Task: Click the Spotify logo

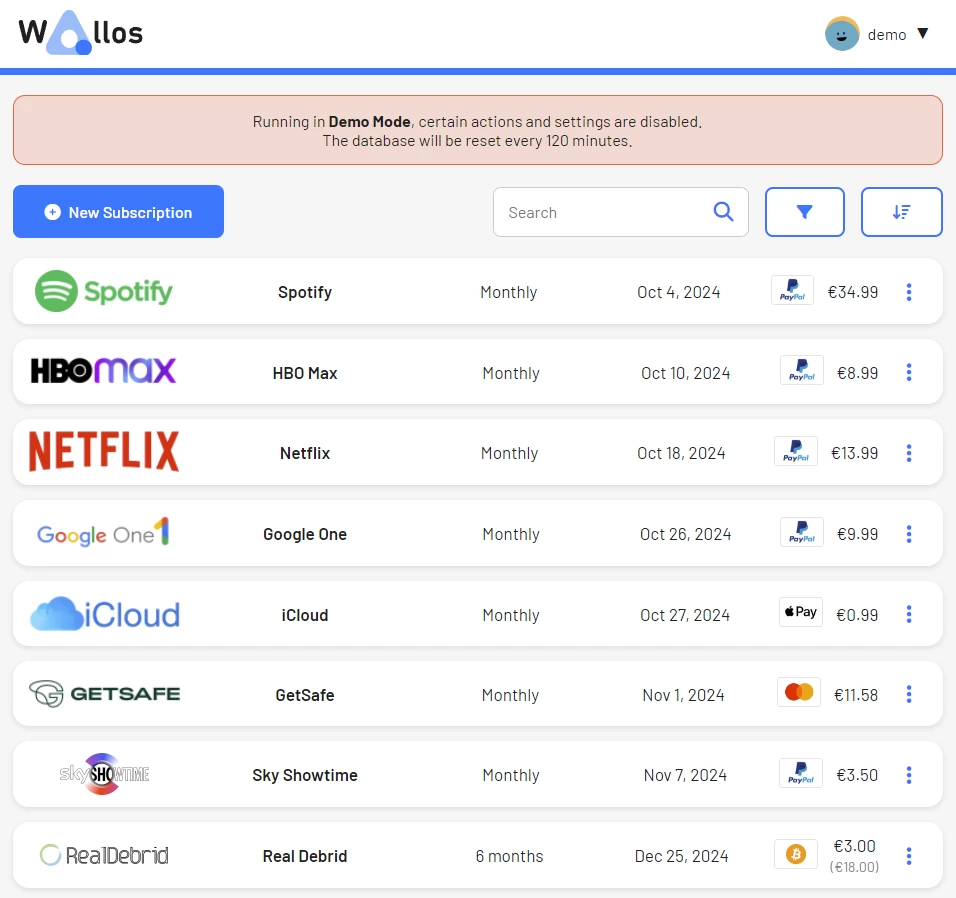Action: (x=104, y=292)
